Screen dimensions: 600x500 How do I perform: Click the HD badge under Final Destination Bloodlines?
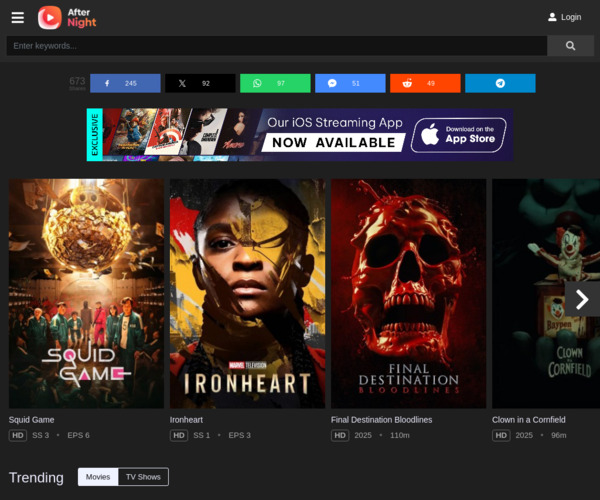click(340, 435)
